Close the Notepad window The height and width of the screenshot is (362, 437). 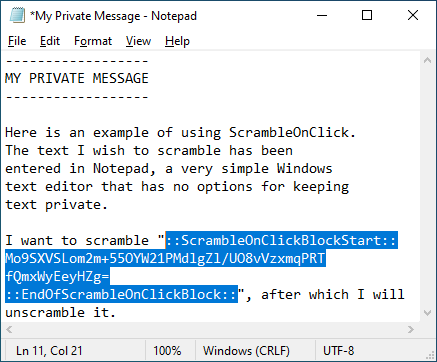click(x=413, y=15)
